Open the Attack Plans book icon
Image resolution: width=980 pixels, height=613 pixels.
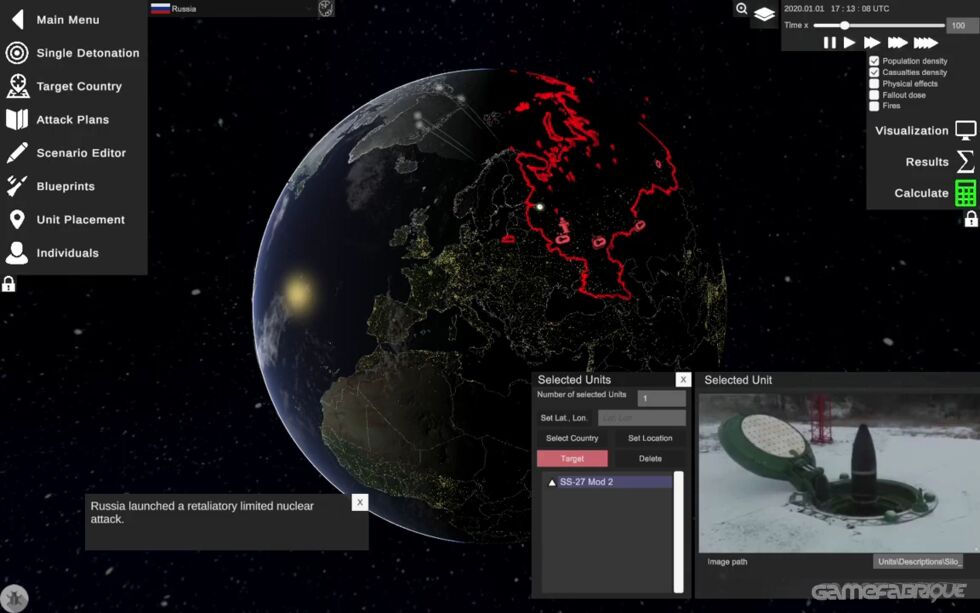point(17,119)
